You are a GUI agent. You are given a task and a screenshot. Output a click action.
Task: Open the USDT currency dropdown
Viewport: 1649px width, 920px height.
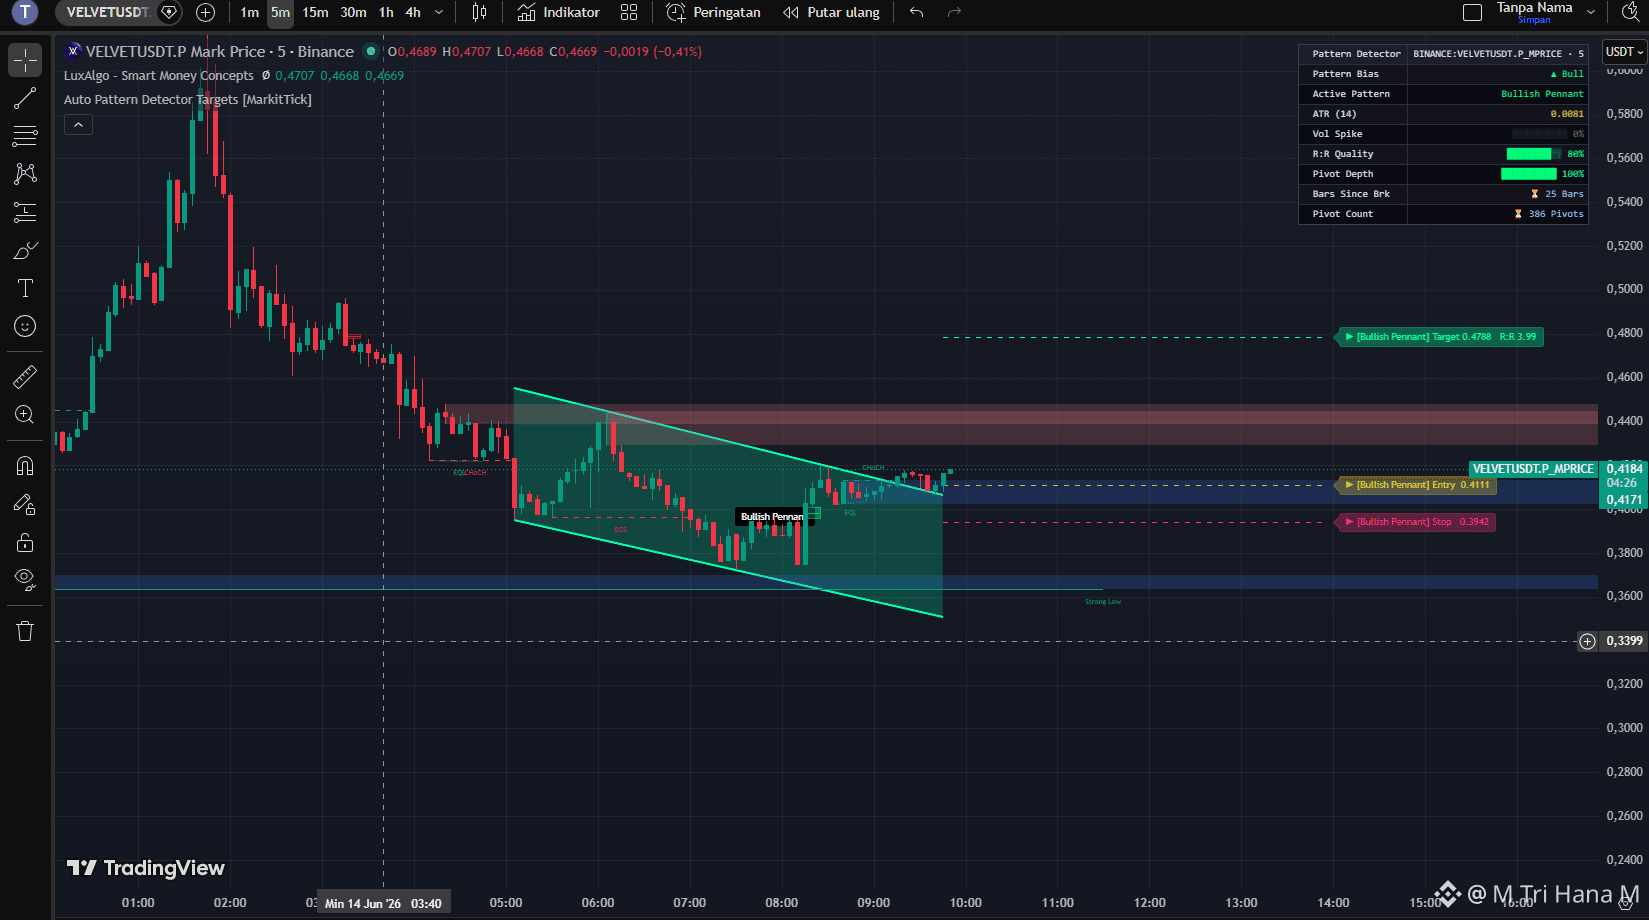1624,52
